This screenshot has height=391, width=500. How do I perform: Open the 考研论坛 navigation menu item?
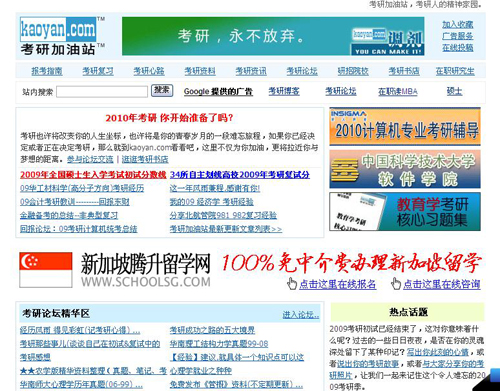pyautogui.click(x=302, y=71)
